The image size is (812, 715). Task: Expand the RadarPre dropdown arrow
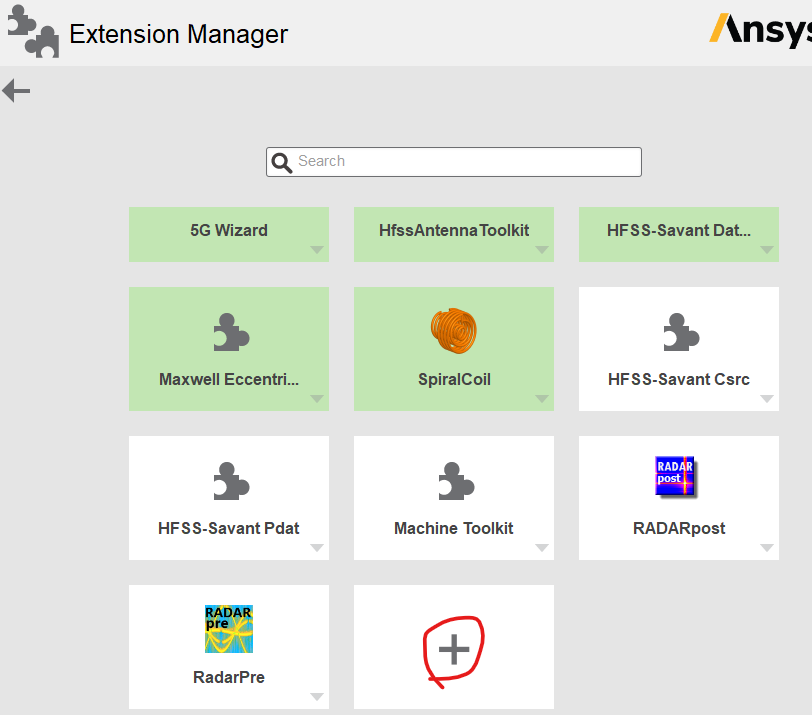point(317,697)
